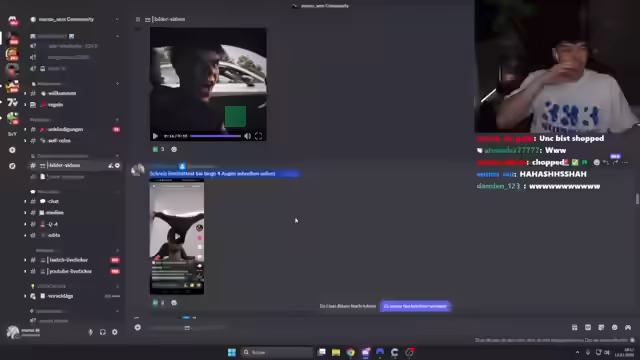Open the apps controller icon in message bar

(x=628, y=327)
